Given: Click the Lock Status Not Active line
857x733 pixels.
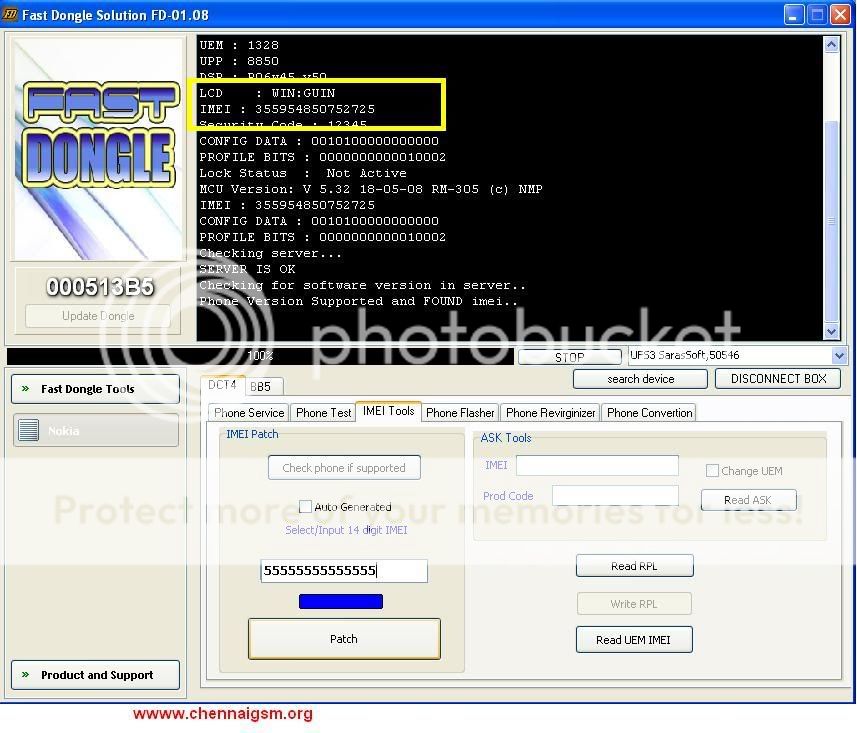Looking at the screenshot, I should 303,173.
